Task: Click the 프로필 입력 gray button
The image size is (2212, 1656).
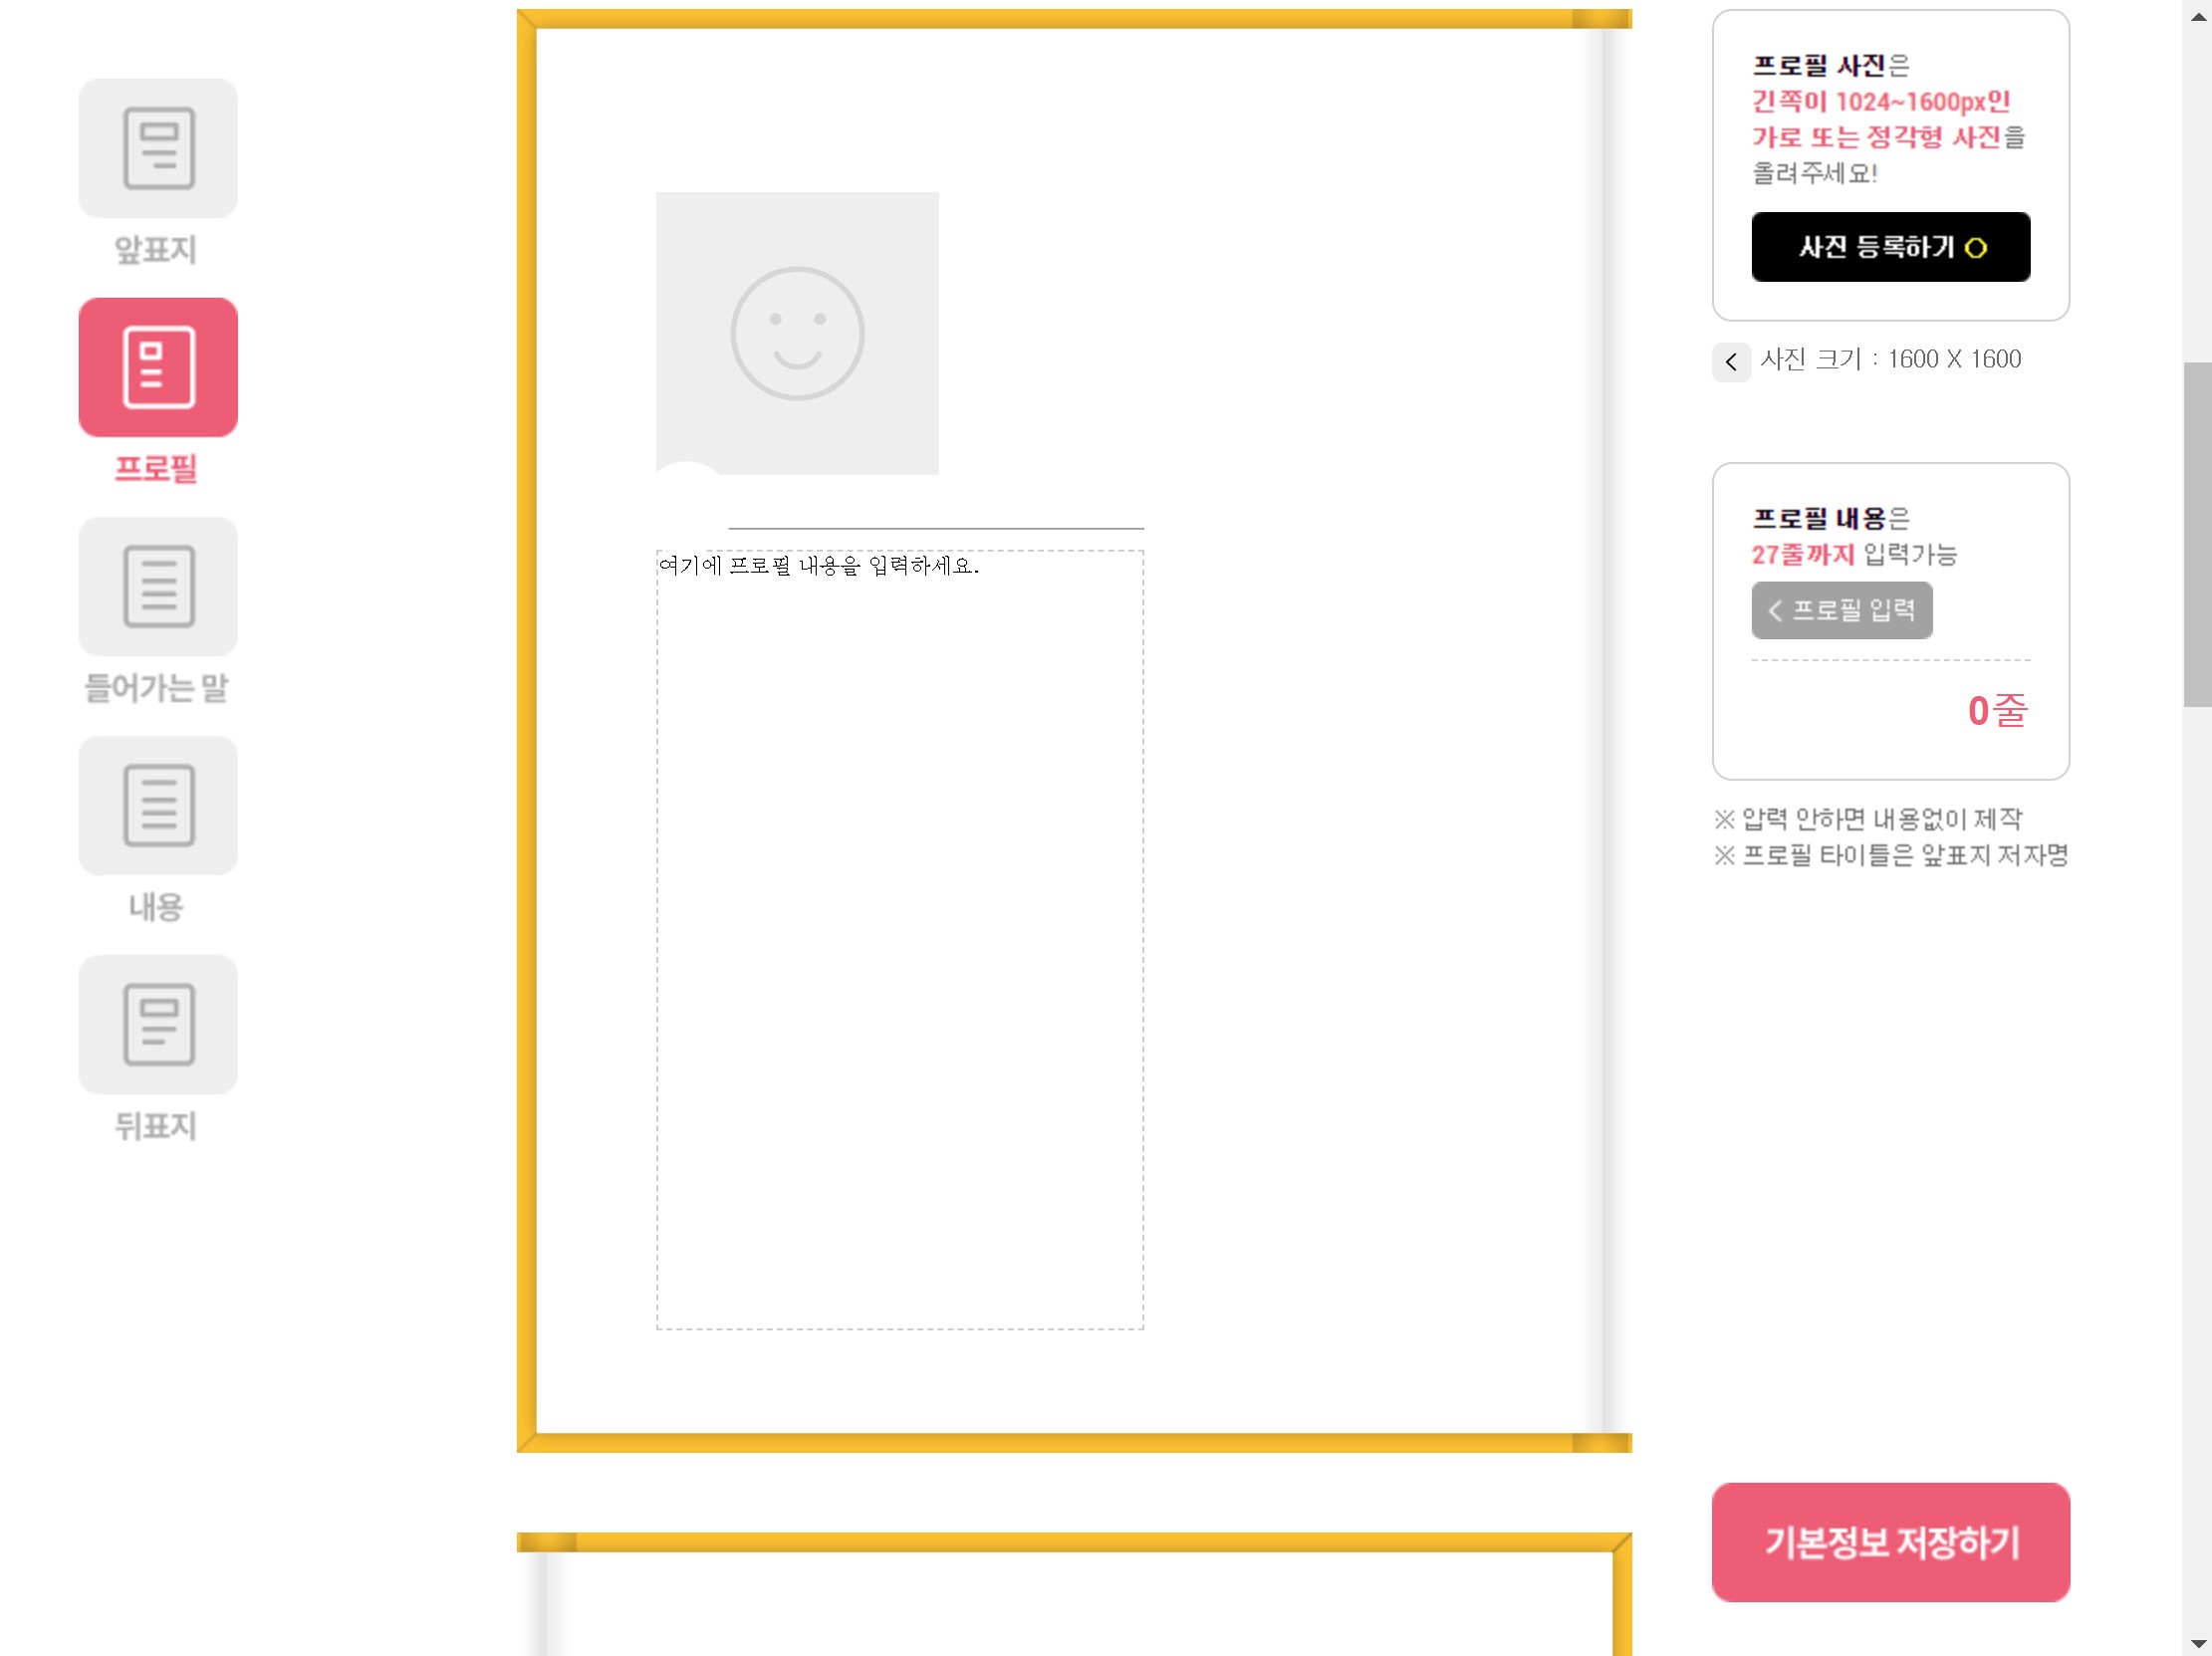Action: point(1841,610)
